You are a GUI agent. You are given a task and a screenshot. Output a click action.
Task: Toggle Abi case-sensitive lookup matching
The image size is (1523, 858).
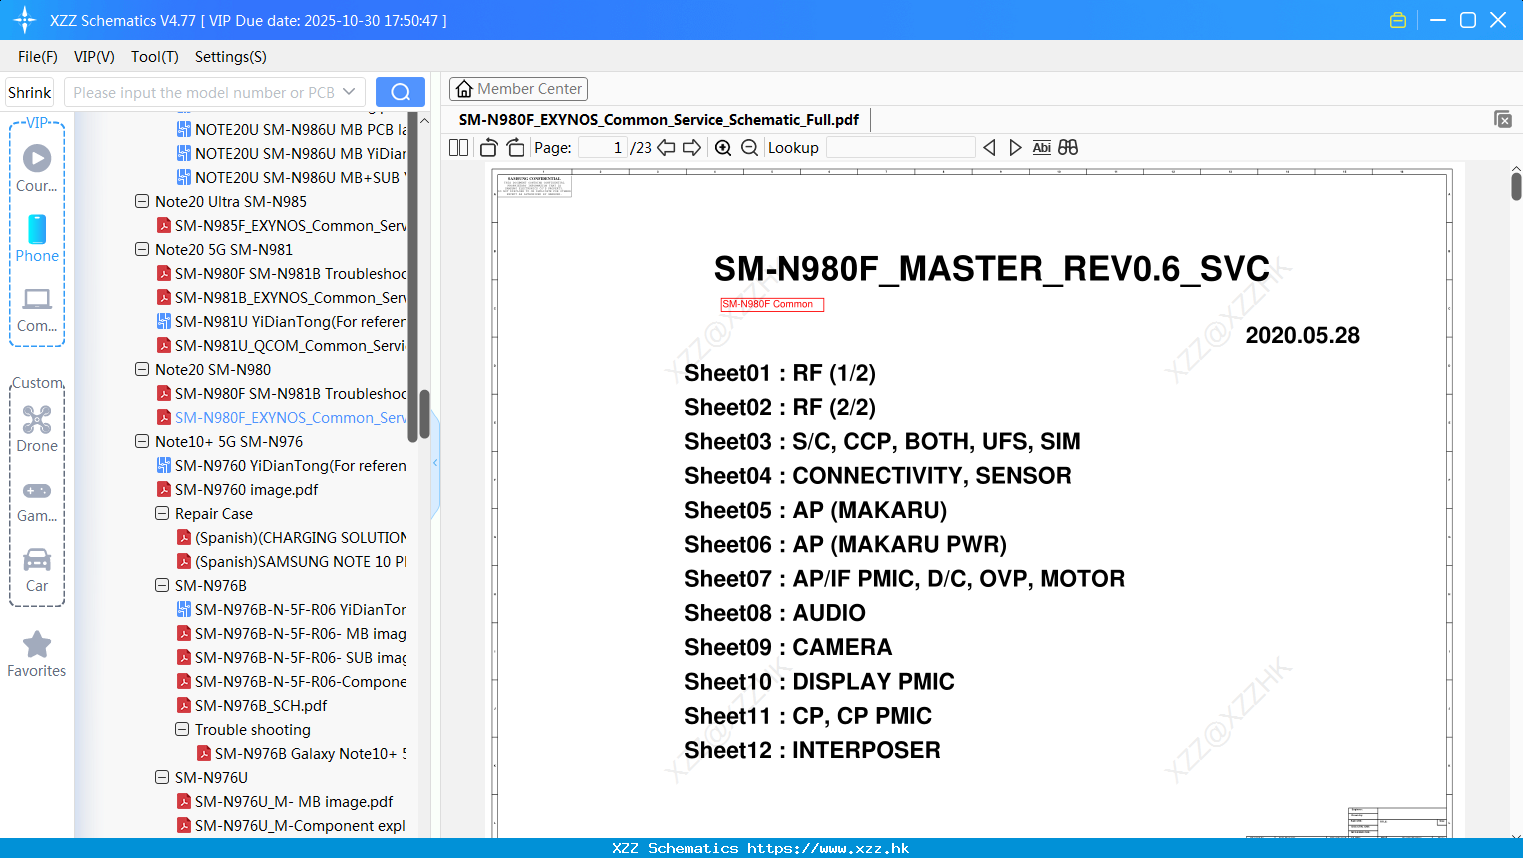[x=1041, y=147]
